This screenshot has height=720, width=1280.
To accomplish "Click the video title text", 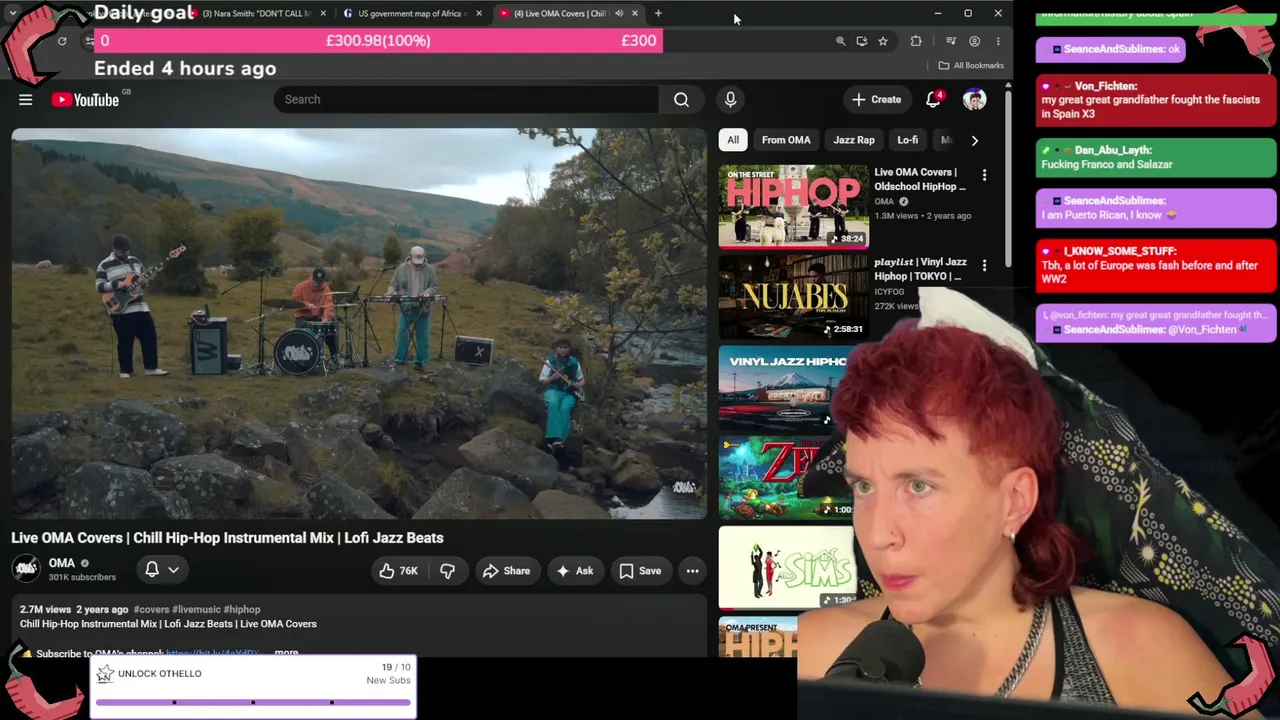I will click(x=227, y=538).
